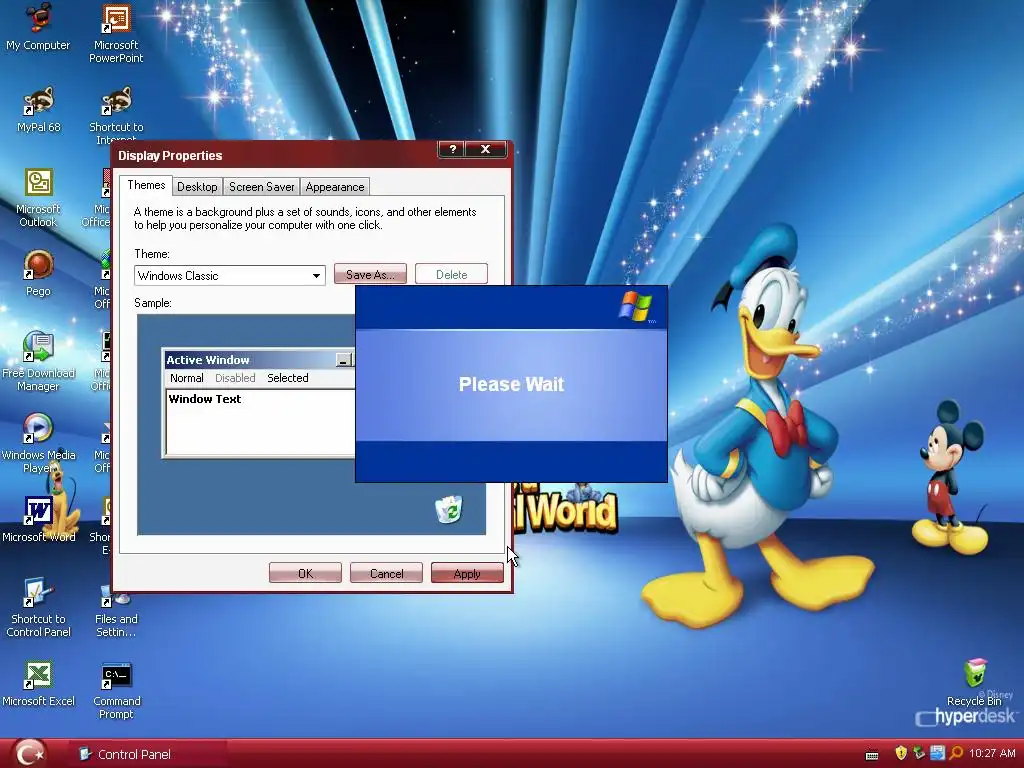This screenshot has height=768, width=1024.
Task: Click the Start button with the crescent flag
Action: click(29, 754)
